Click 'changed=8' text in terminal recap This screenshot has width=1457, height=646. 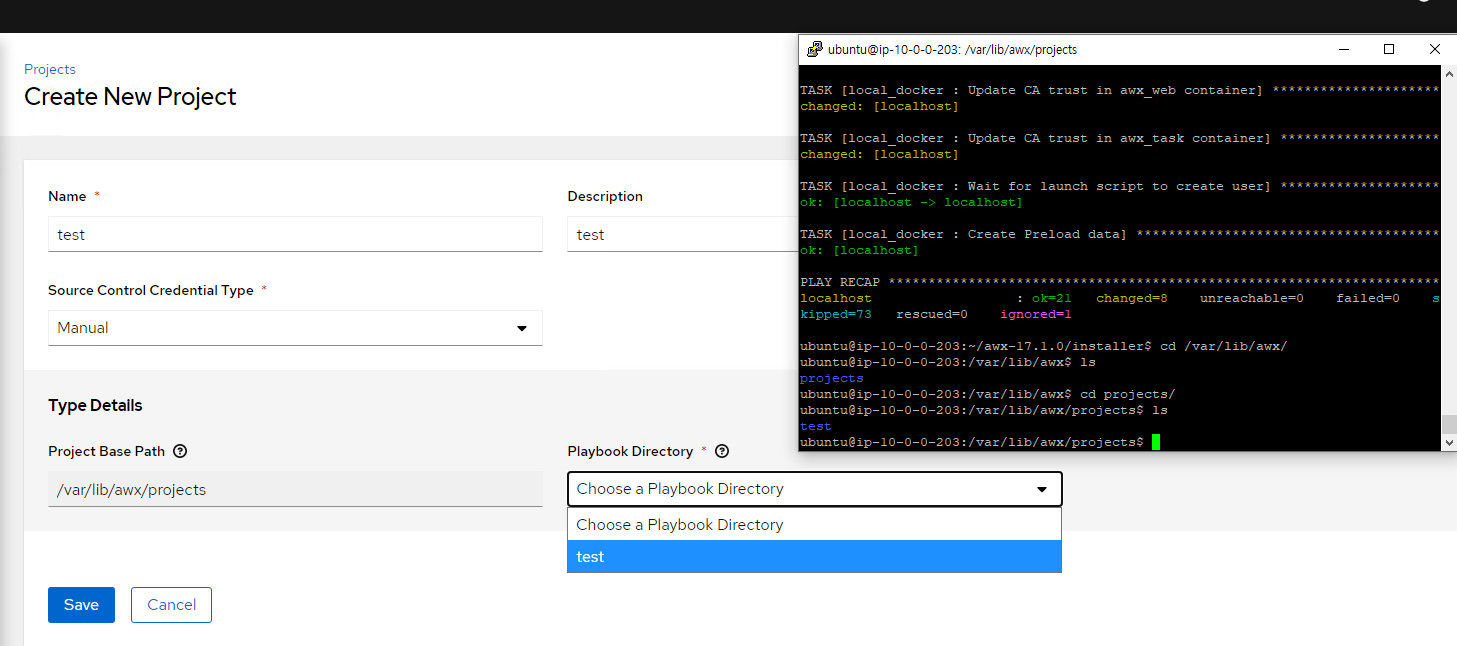pyautogui.click(x=1132, y=298)
